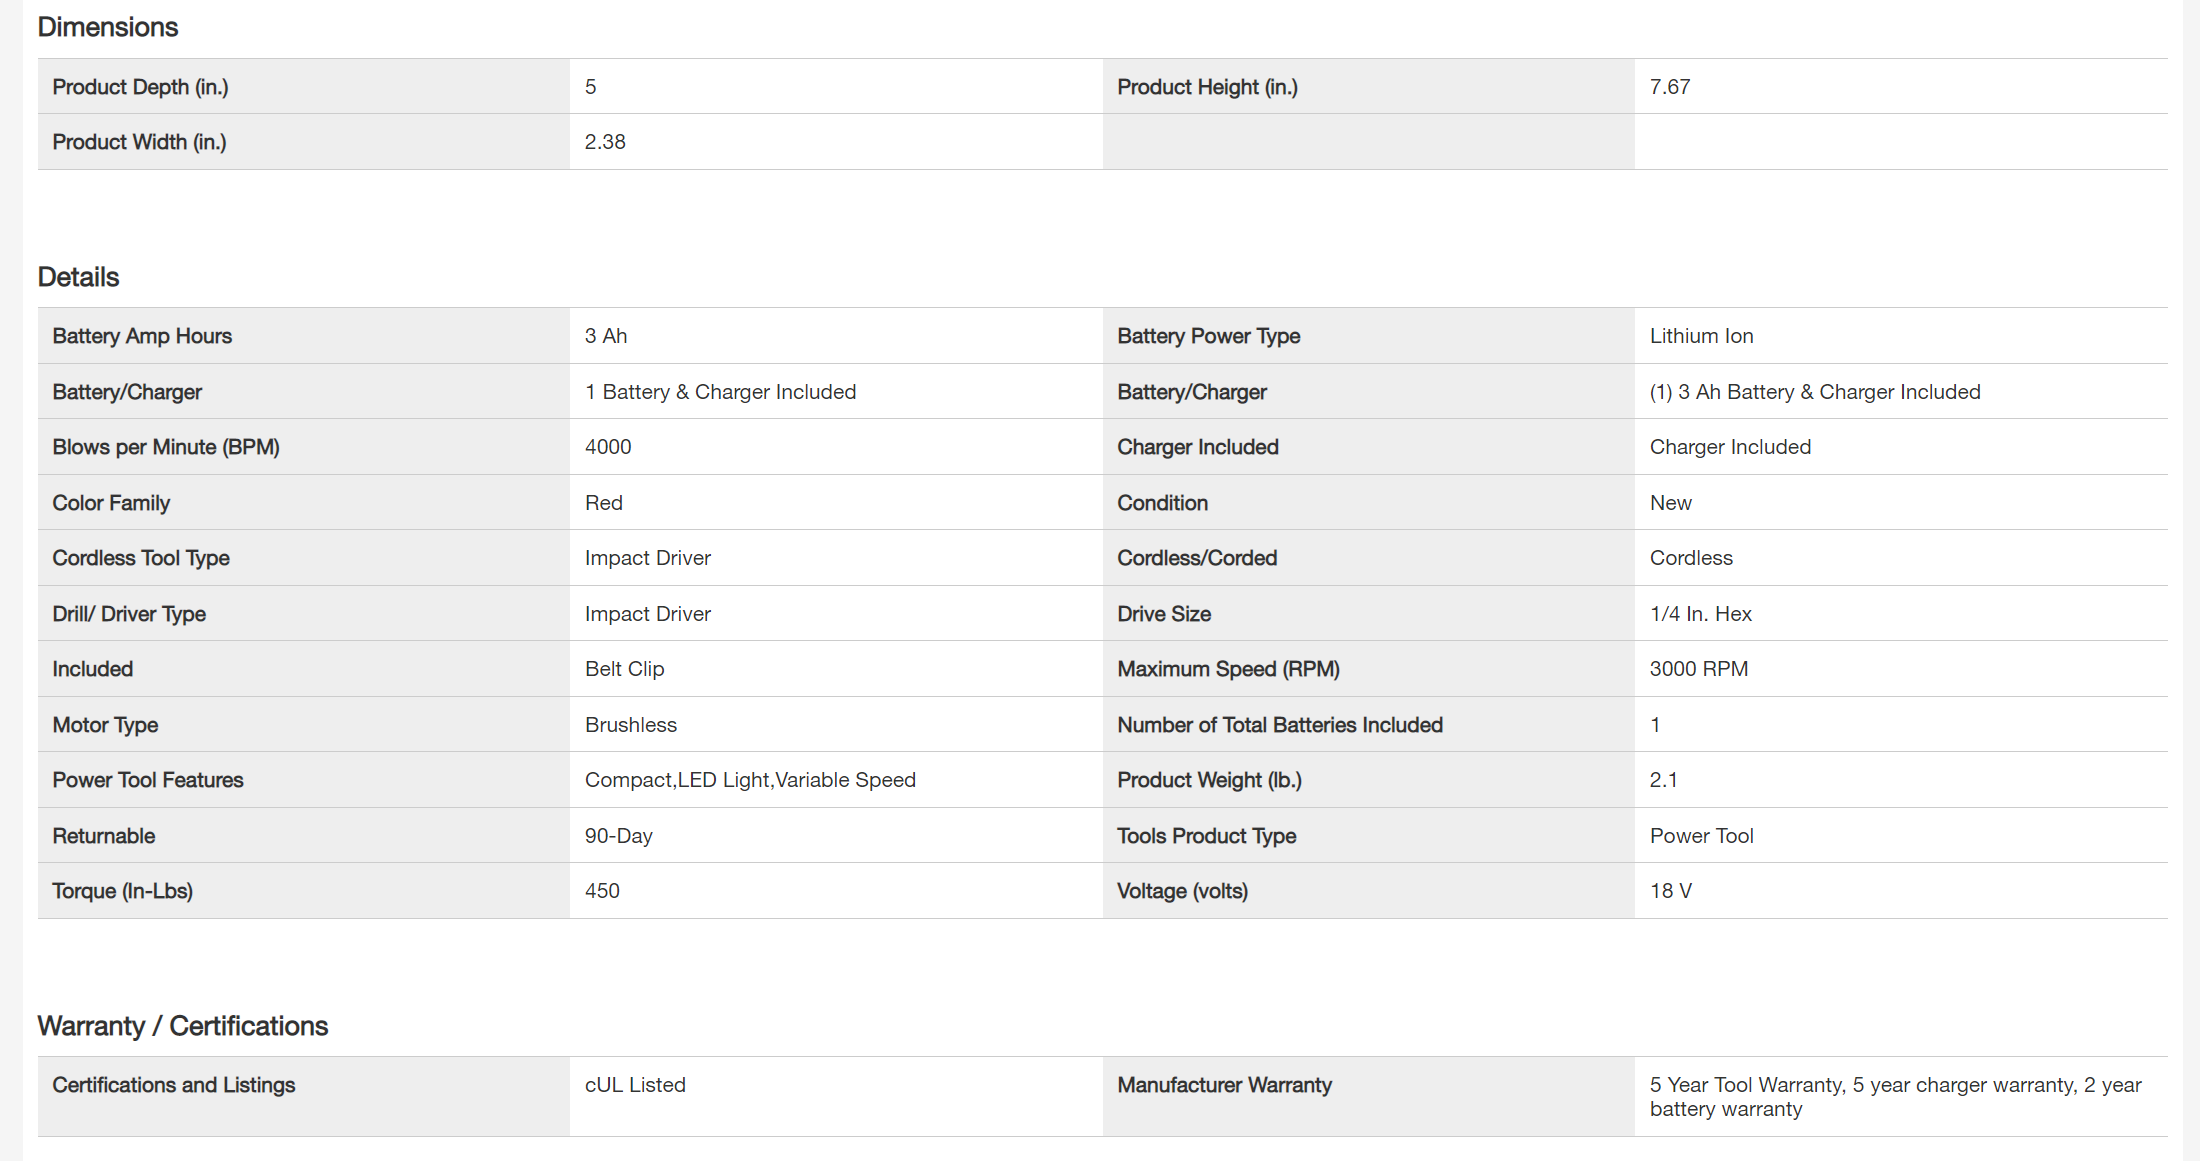Click the Maximum Speed value 3000 RPM
The height and width of the screenshot is (1161, 2200).
1698,669
